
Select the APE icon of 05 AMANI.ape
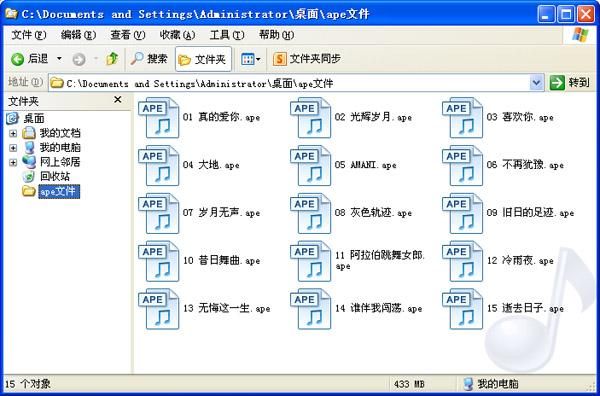(x=310, y=165)
